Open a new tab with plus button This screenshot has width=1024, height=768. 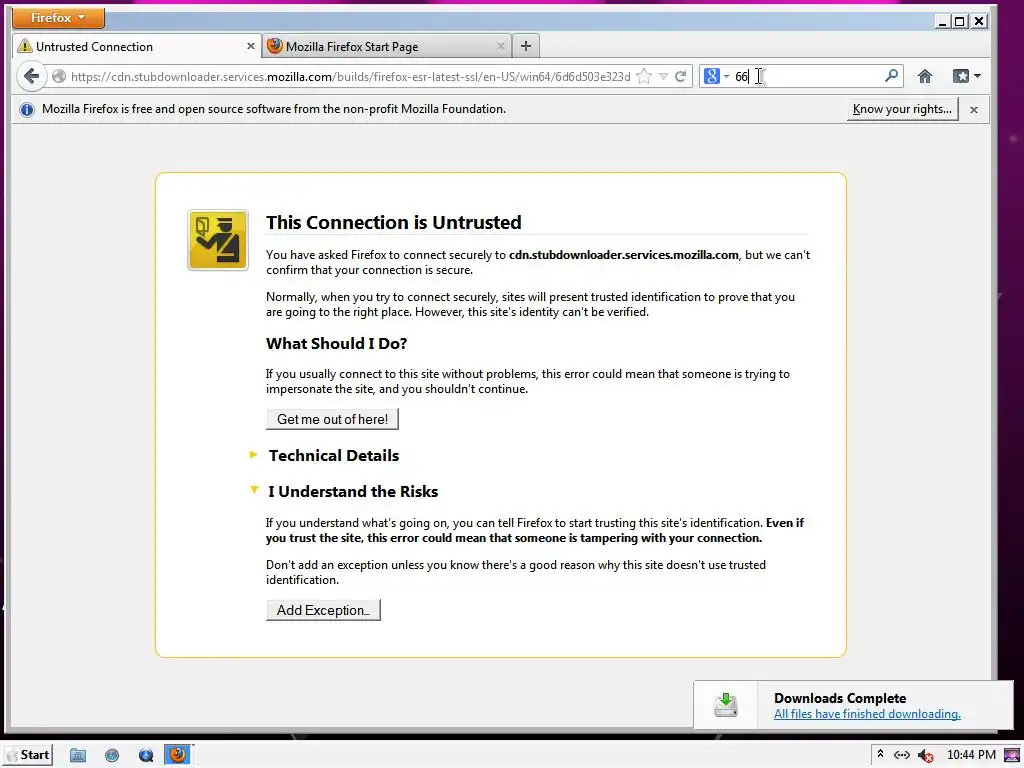[526, 46]
